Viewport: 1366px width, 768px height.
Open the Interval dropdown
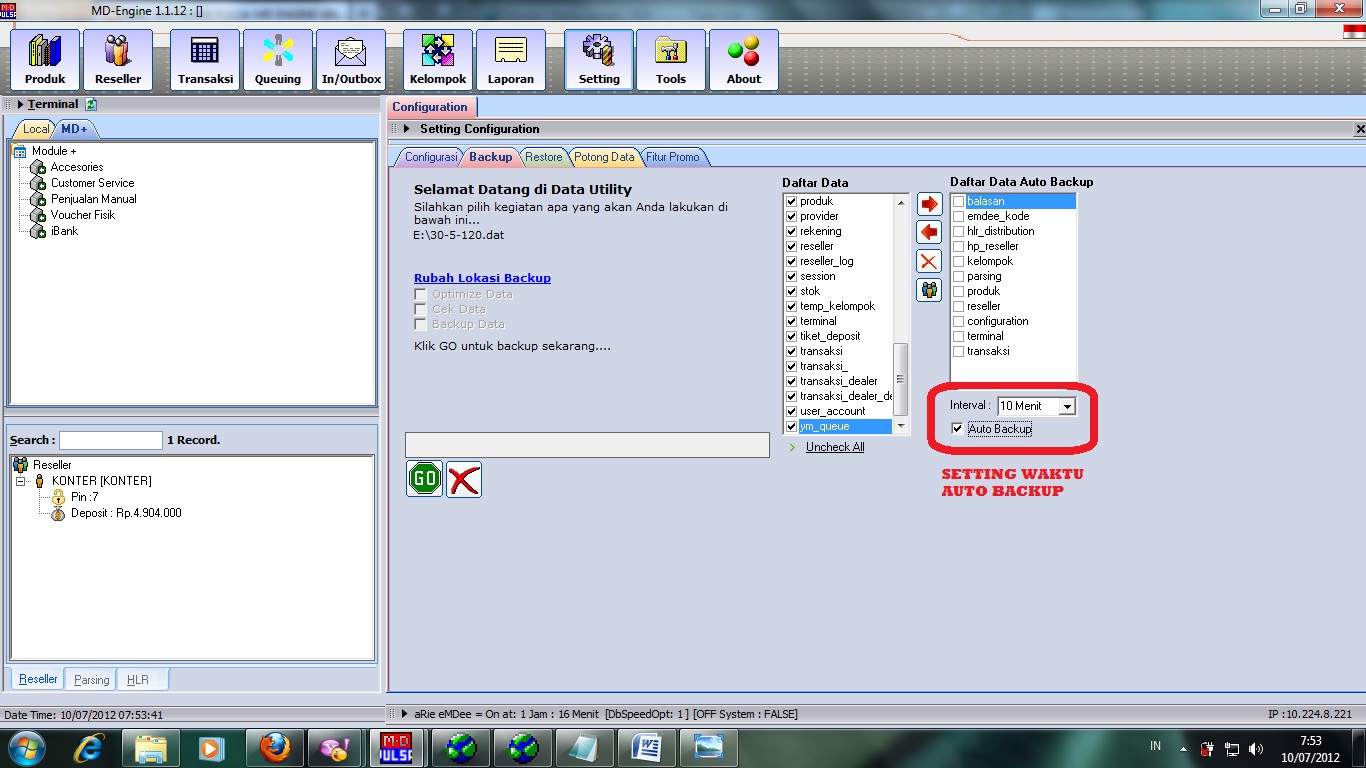click(x=1067, y=406)
